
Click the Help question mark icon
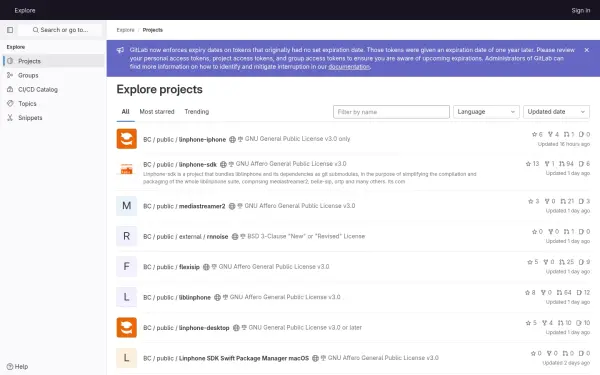tap(10, 367)
